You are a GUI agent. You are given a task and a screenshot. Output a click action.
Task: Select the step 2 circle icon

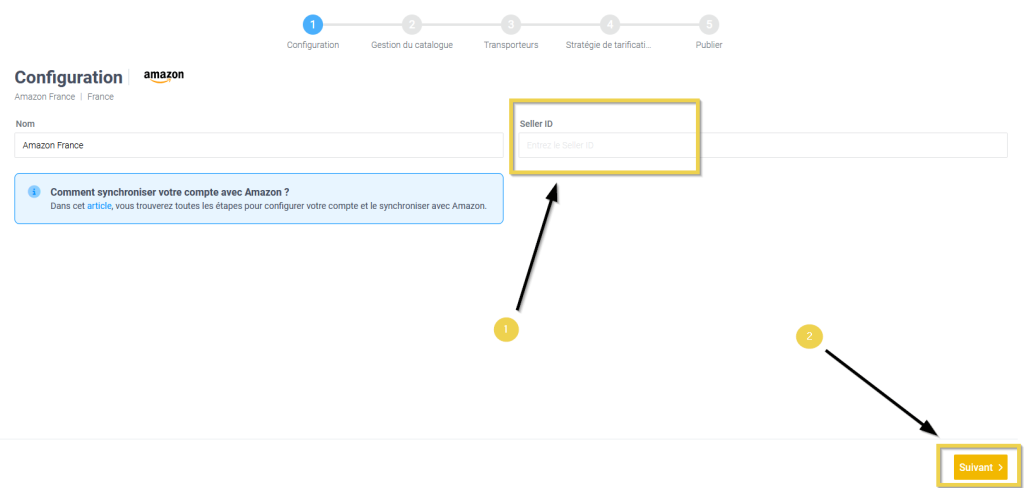(x=412, y=25)
